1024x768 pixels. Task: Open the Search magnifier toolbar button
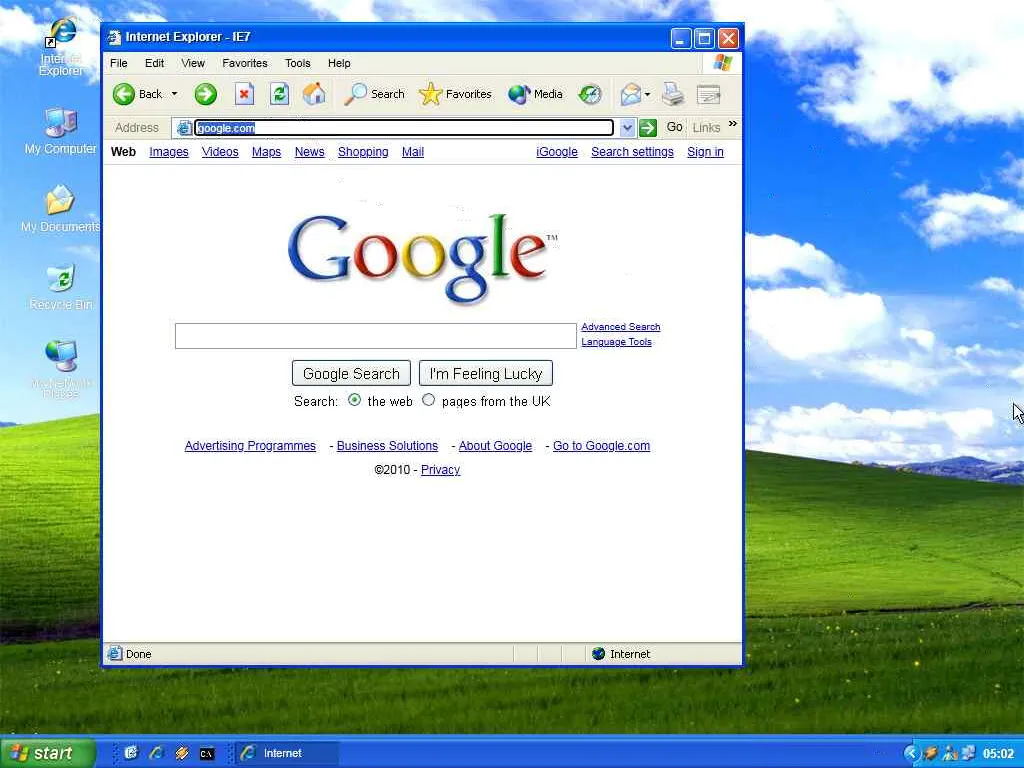[374, 94]
